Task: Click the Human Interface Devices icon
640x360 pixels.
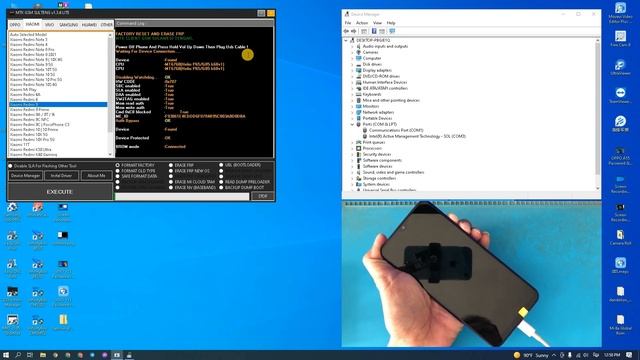Action: (x=359, y=82)
